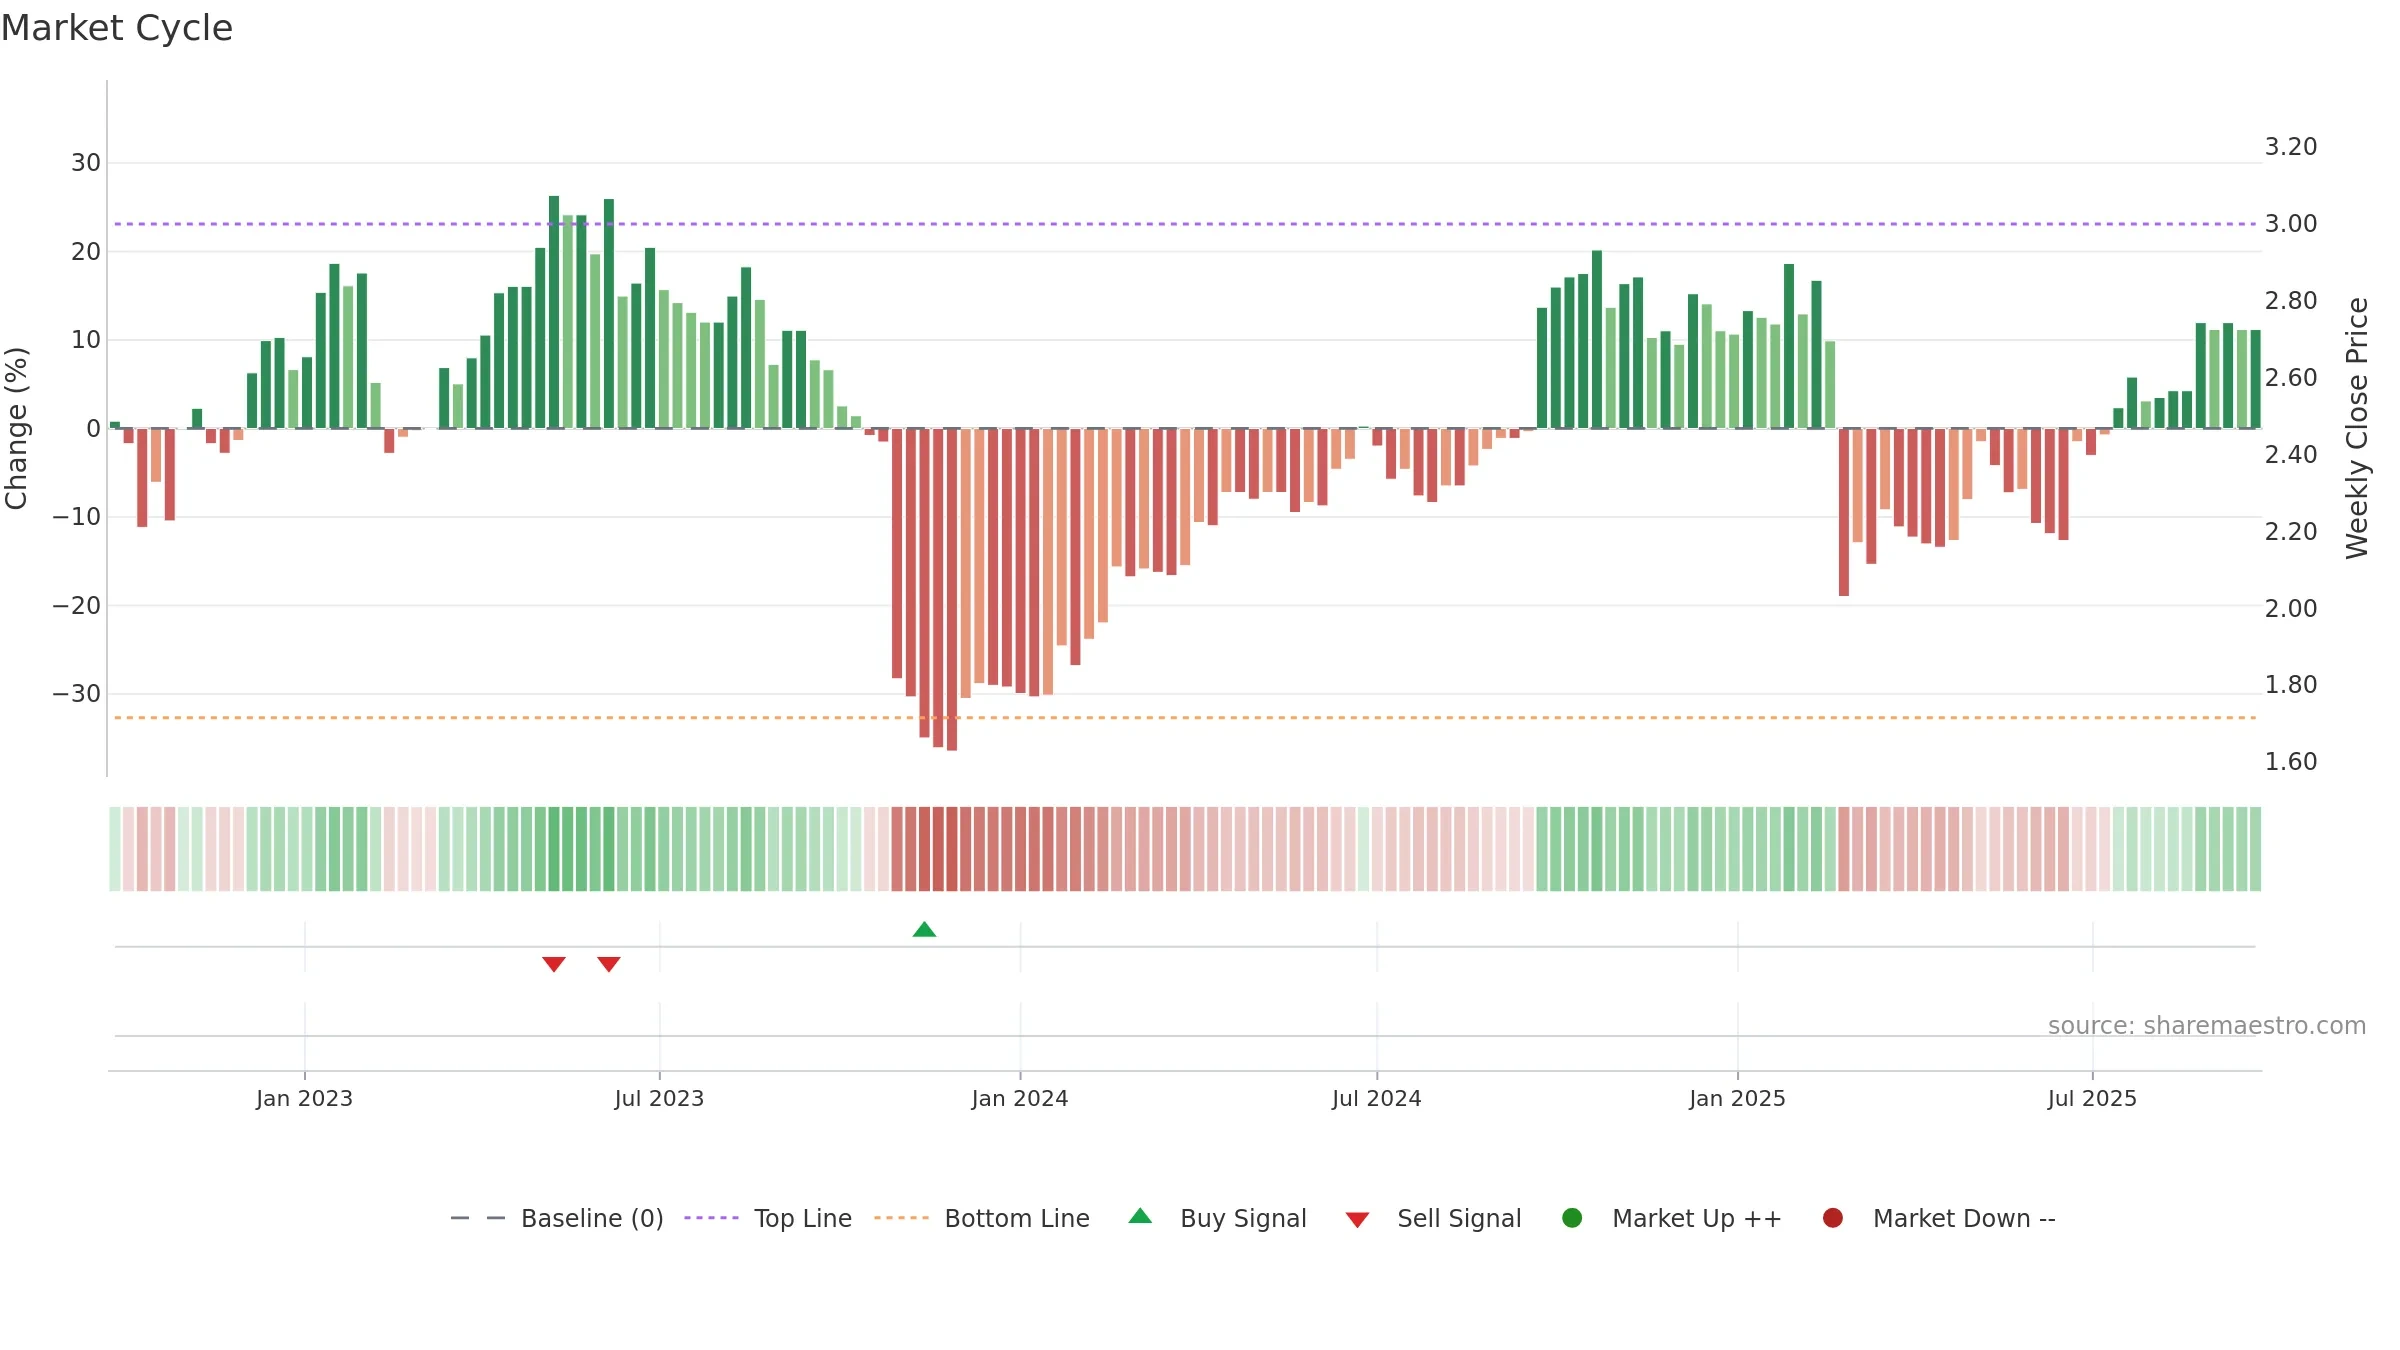Toggle the Top Line legend label
Image resolution: width=2400 pixels, height=1350 pixels.
pos(803,1219)
